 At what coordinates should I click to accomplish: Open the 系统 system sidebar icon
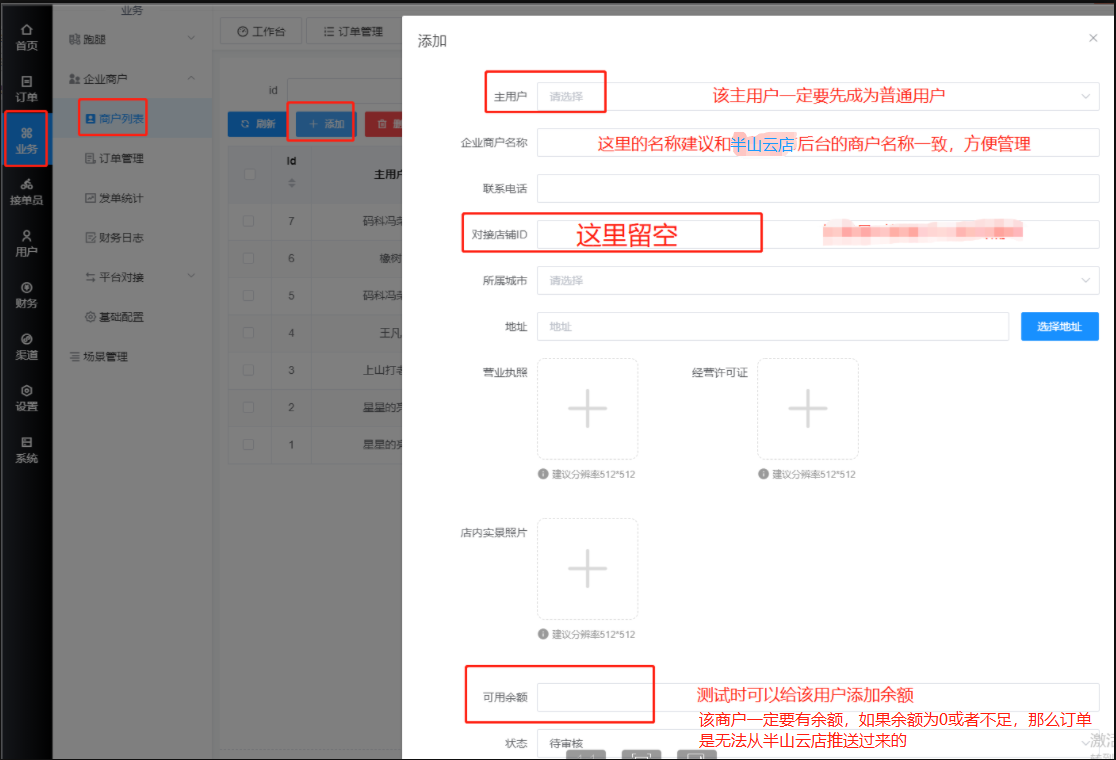[x=26, y=450]
